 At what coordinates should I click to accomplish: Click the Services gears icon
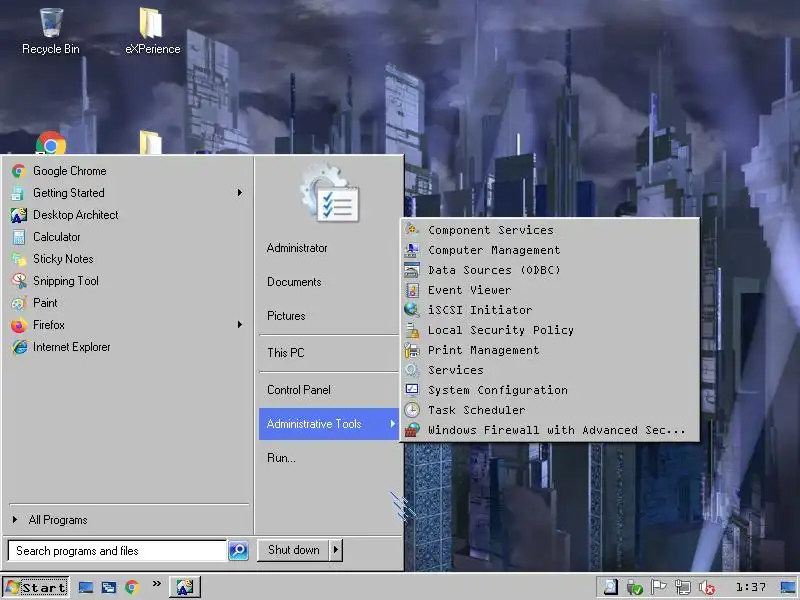[x=412, y=370]
